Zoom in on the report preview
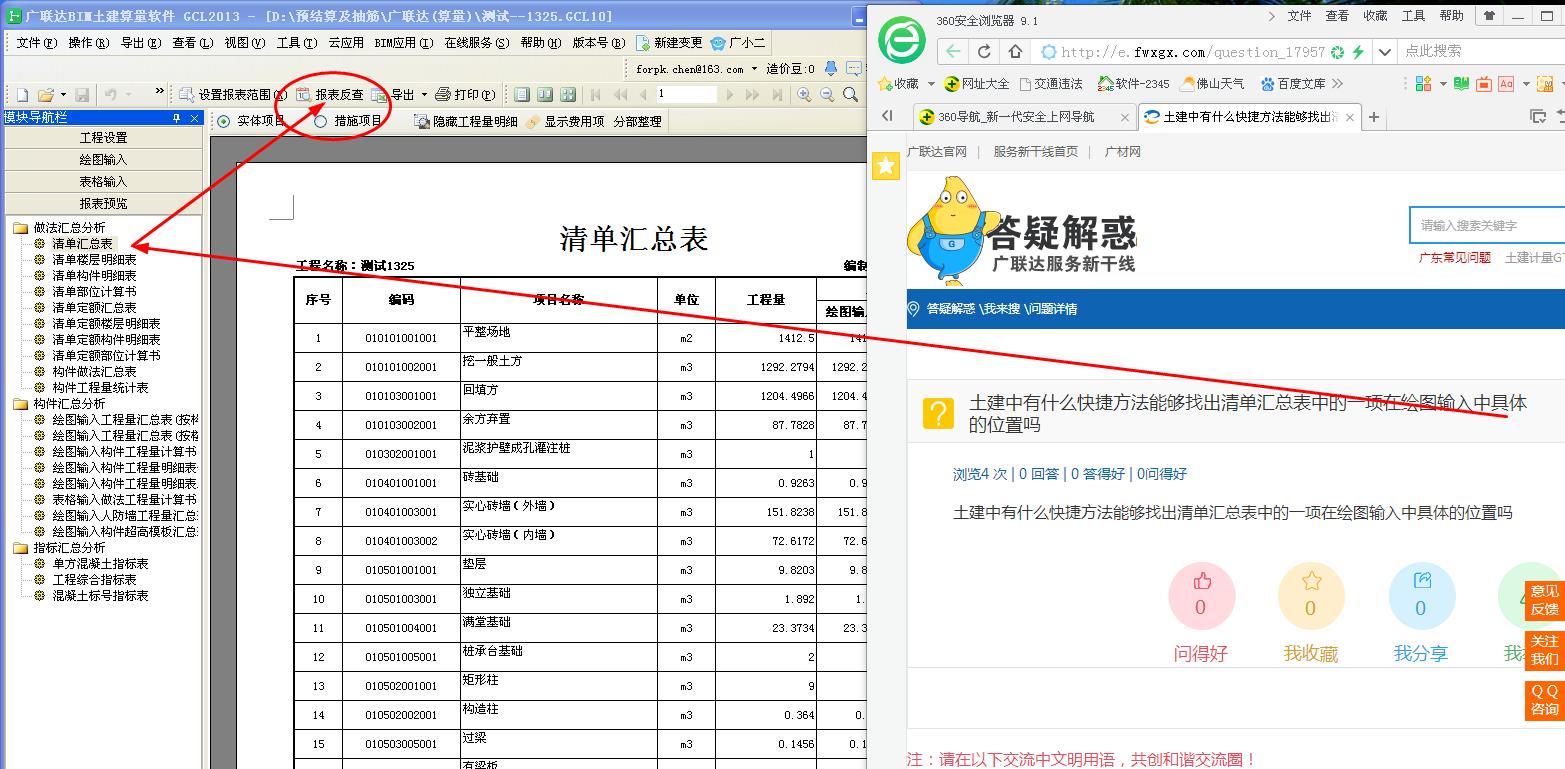 tap(804, 95)
